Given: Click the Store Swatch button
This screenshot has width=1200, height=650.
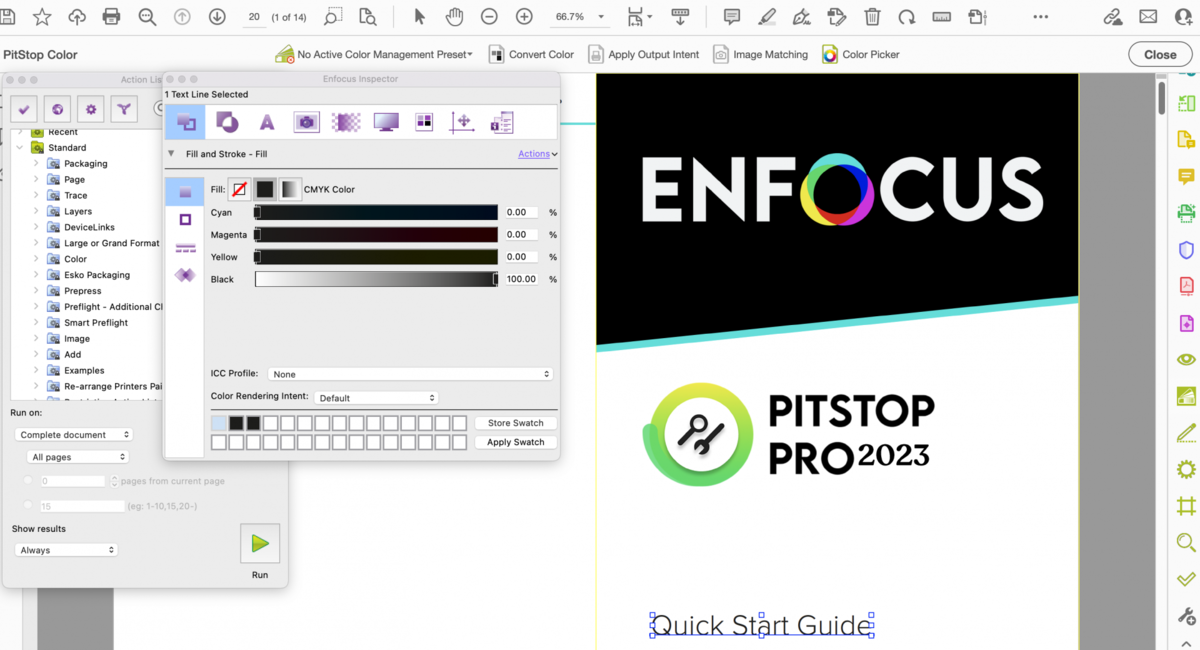Looking at the screenshot, I should [514, 422].
